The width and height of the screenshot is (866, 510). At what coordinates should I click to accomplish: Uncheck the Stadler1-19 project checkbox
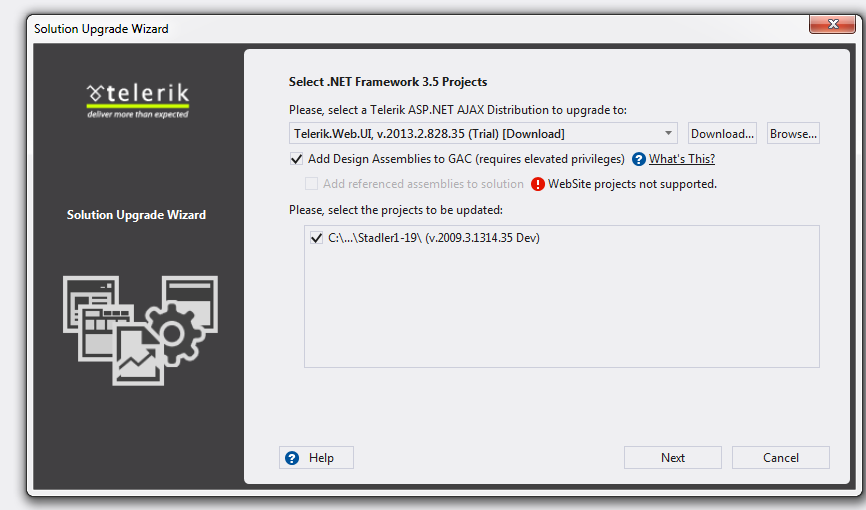pos(316,238)
